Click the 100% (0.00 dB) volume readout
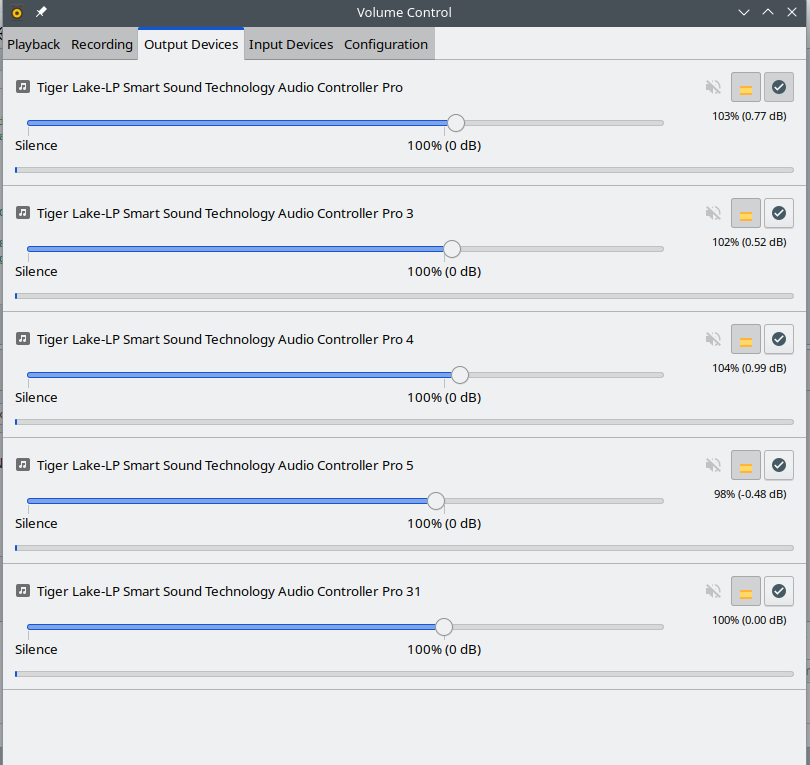The image size is (810, 765). coord(749,620)
